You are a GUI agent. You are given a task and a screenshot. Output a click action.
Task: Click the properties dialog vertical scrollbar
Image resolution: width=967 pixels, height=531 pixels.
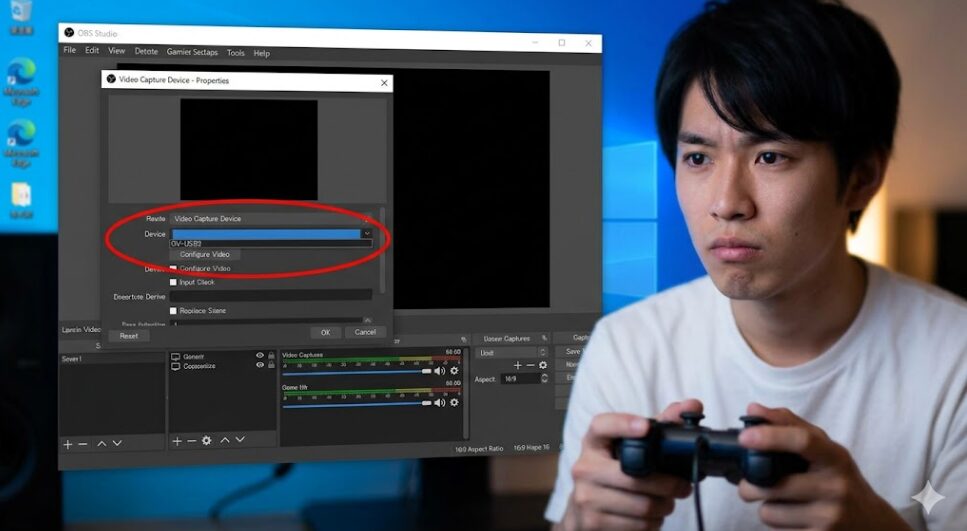tap(382, 250)
